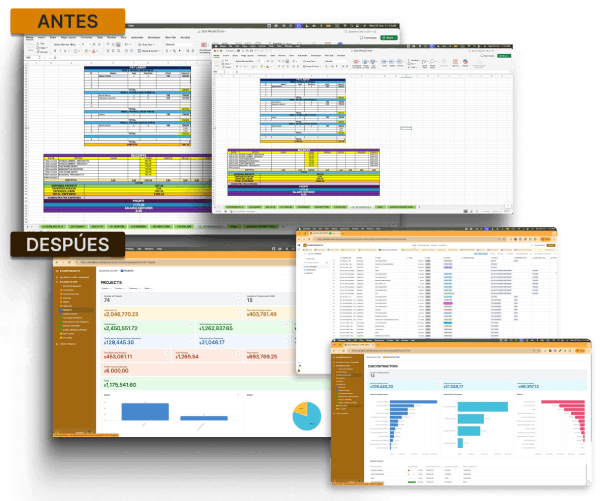
Task: Click name box in back Excel window
Action: (x=33, y=58)
